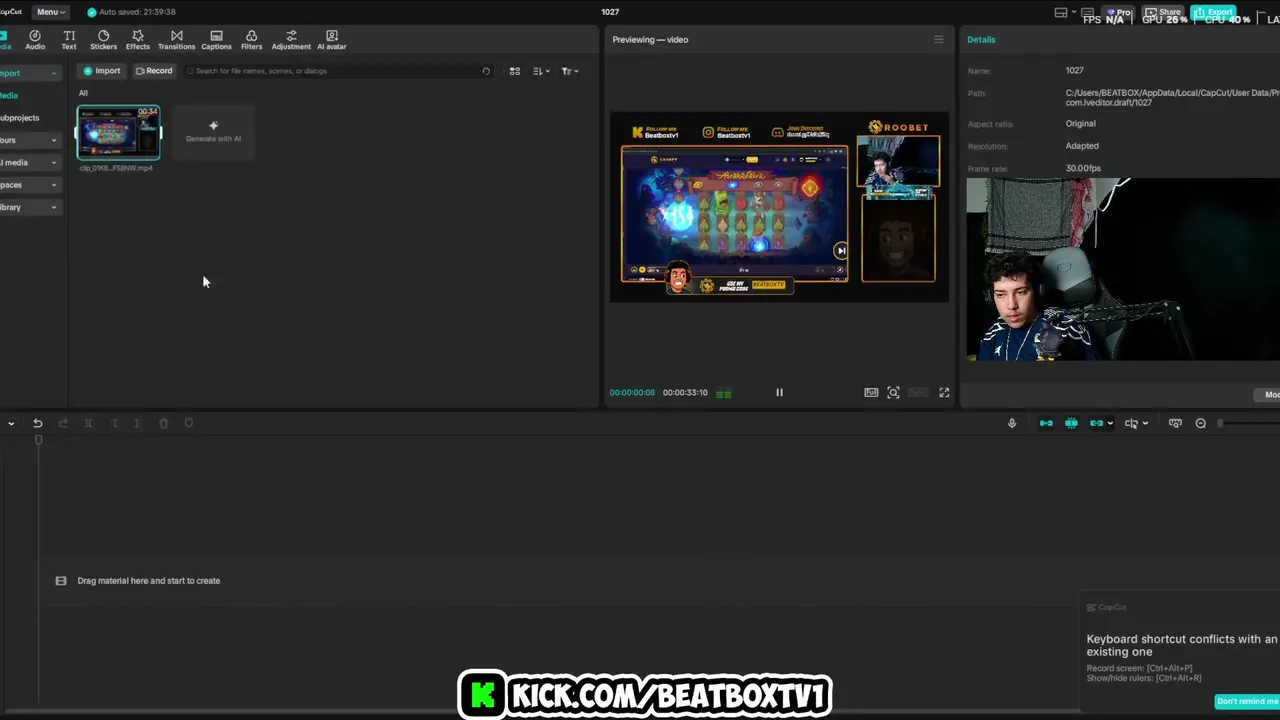Screen dimensions: 1280x720
Task: Click the preview audio level meter
Action: (724, 393)
